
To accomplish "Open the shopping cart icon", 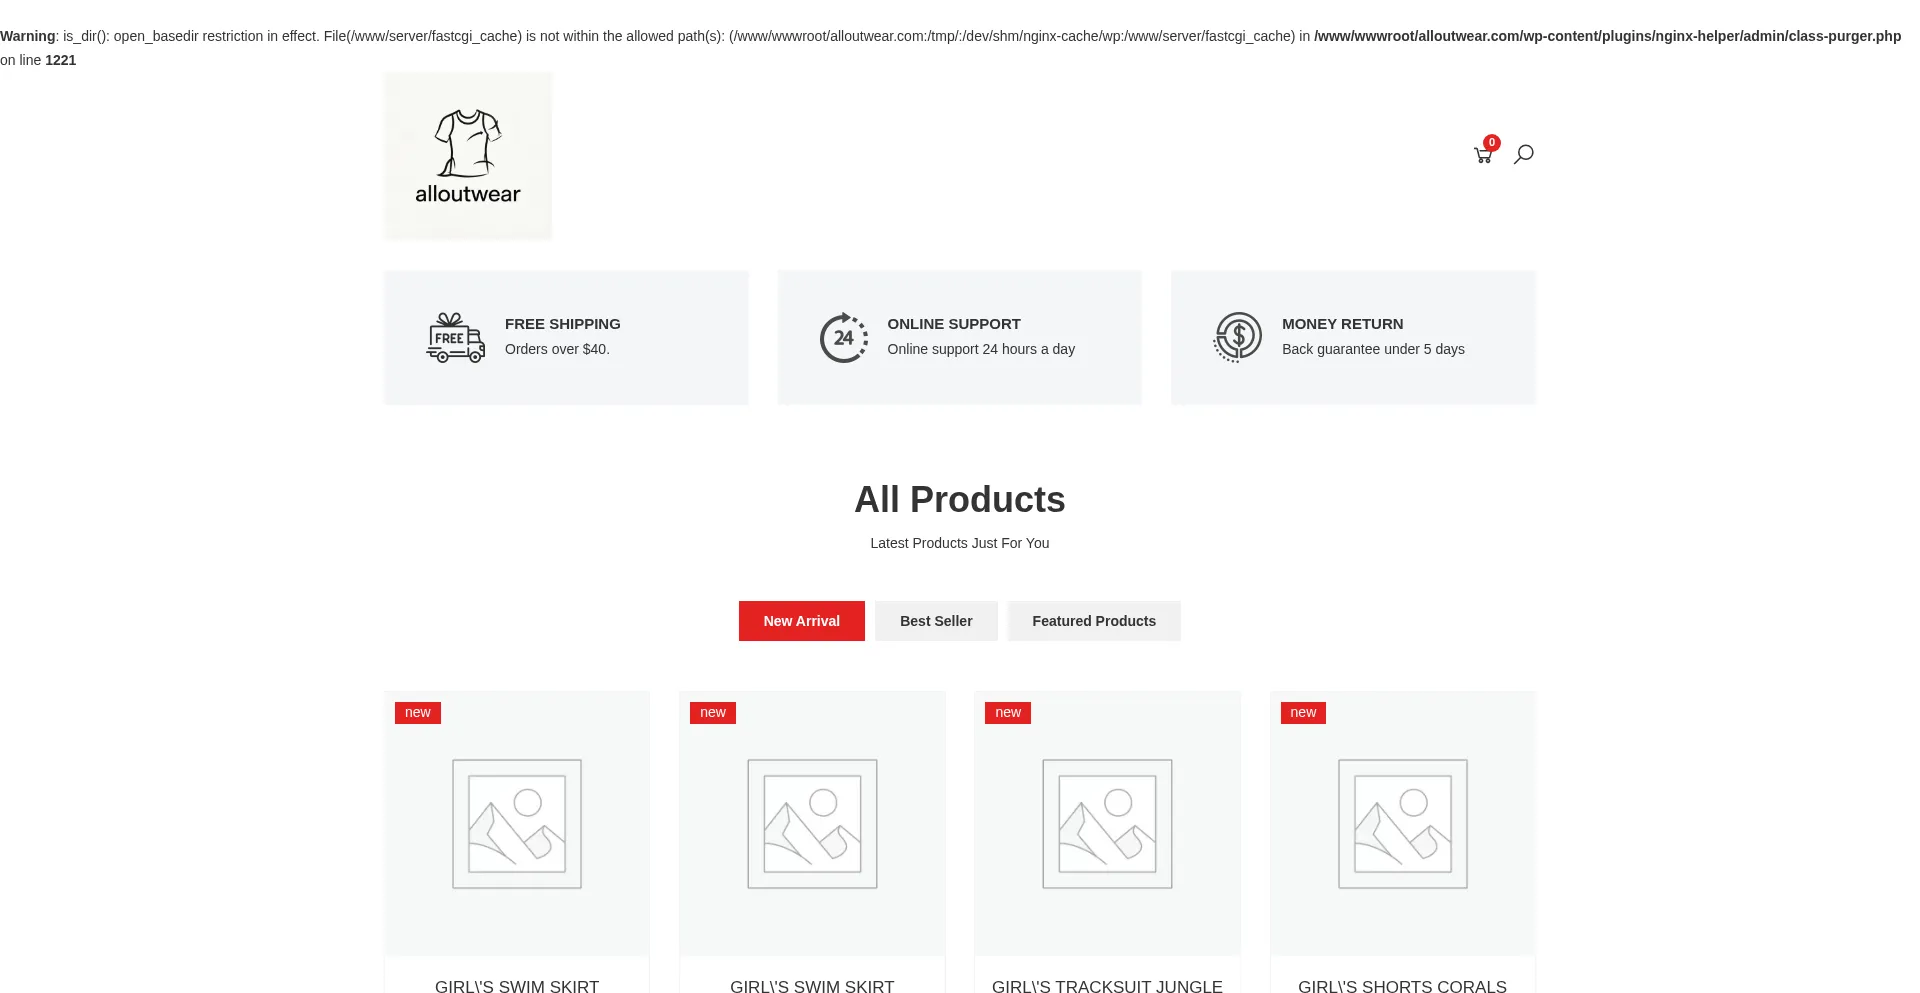I will [1483, 155].
